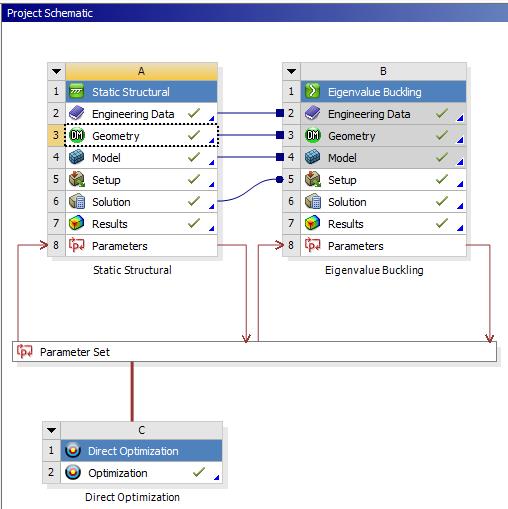
Task: Click the Solution calculator icon in system A
Action: tap(77, 201)
